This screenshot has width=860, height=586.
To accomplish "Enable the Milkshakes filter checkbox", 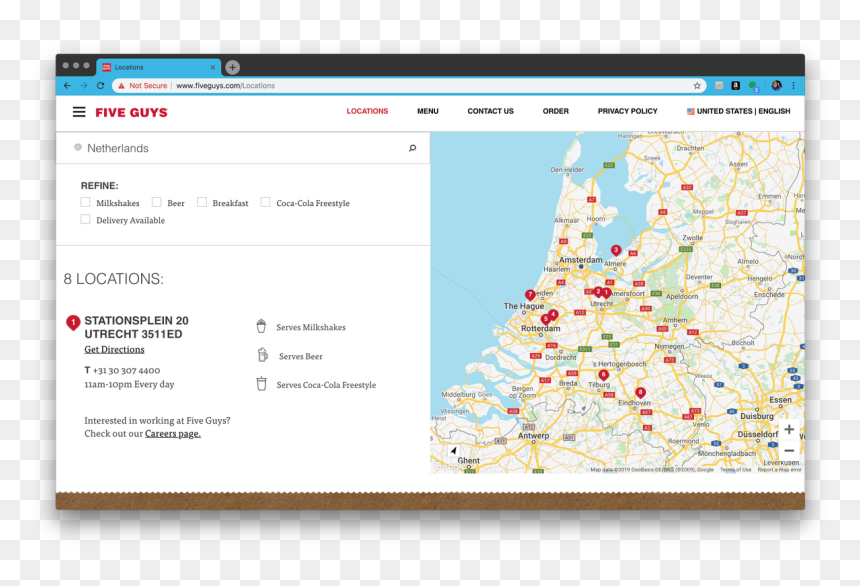I will [x=85, y=202].
